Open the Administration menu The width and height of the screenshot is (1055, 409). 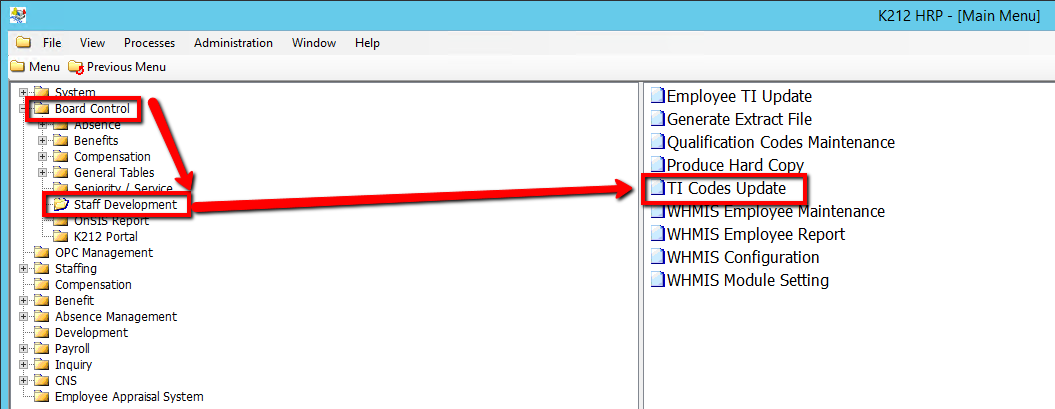(233, 43)
